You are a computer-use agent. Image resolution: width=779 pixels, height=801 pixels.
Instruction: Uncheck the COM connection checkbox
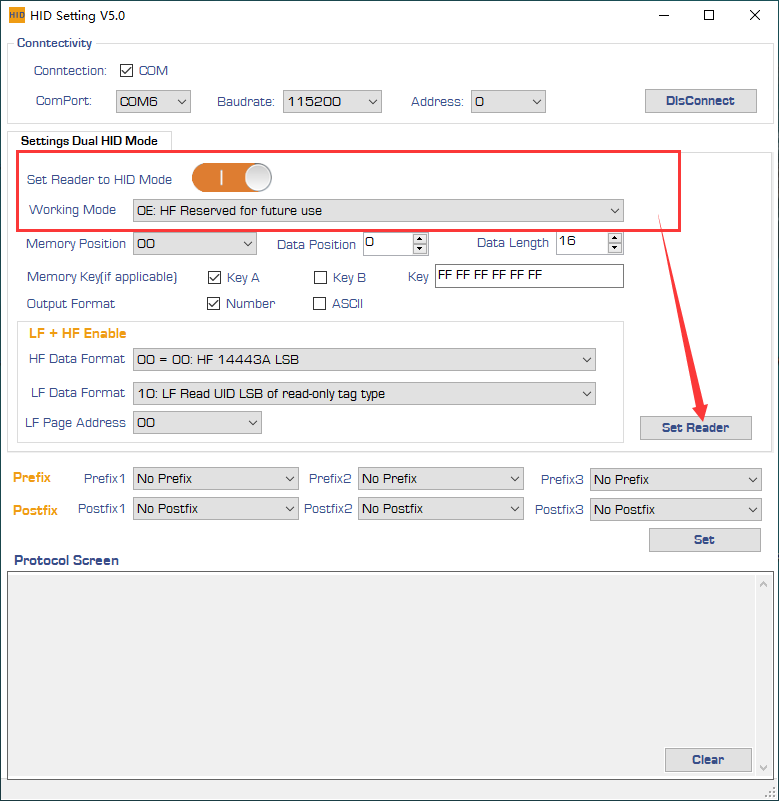[x=127, y=71]
